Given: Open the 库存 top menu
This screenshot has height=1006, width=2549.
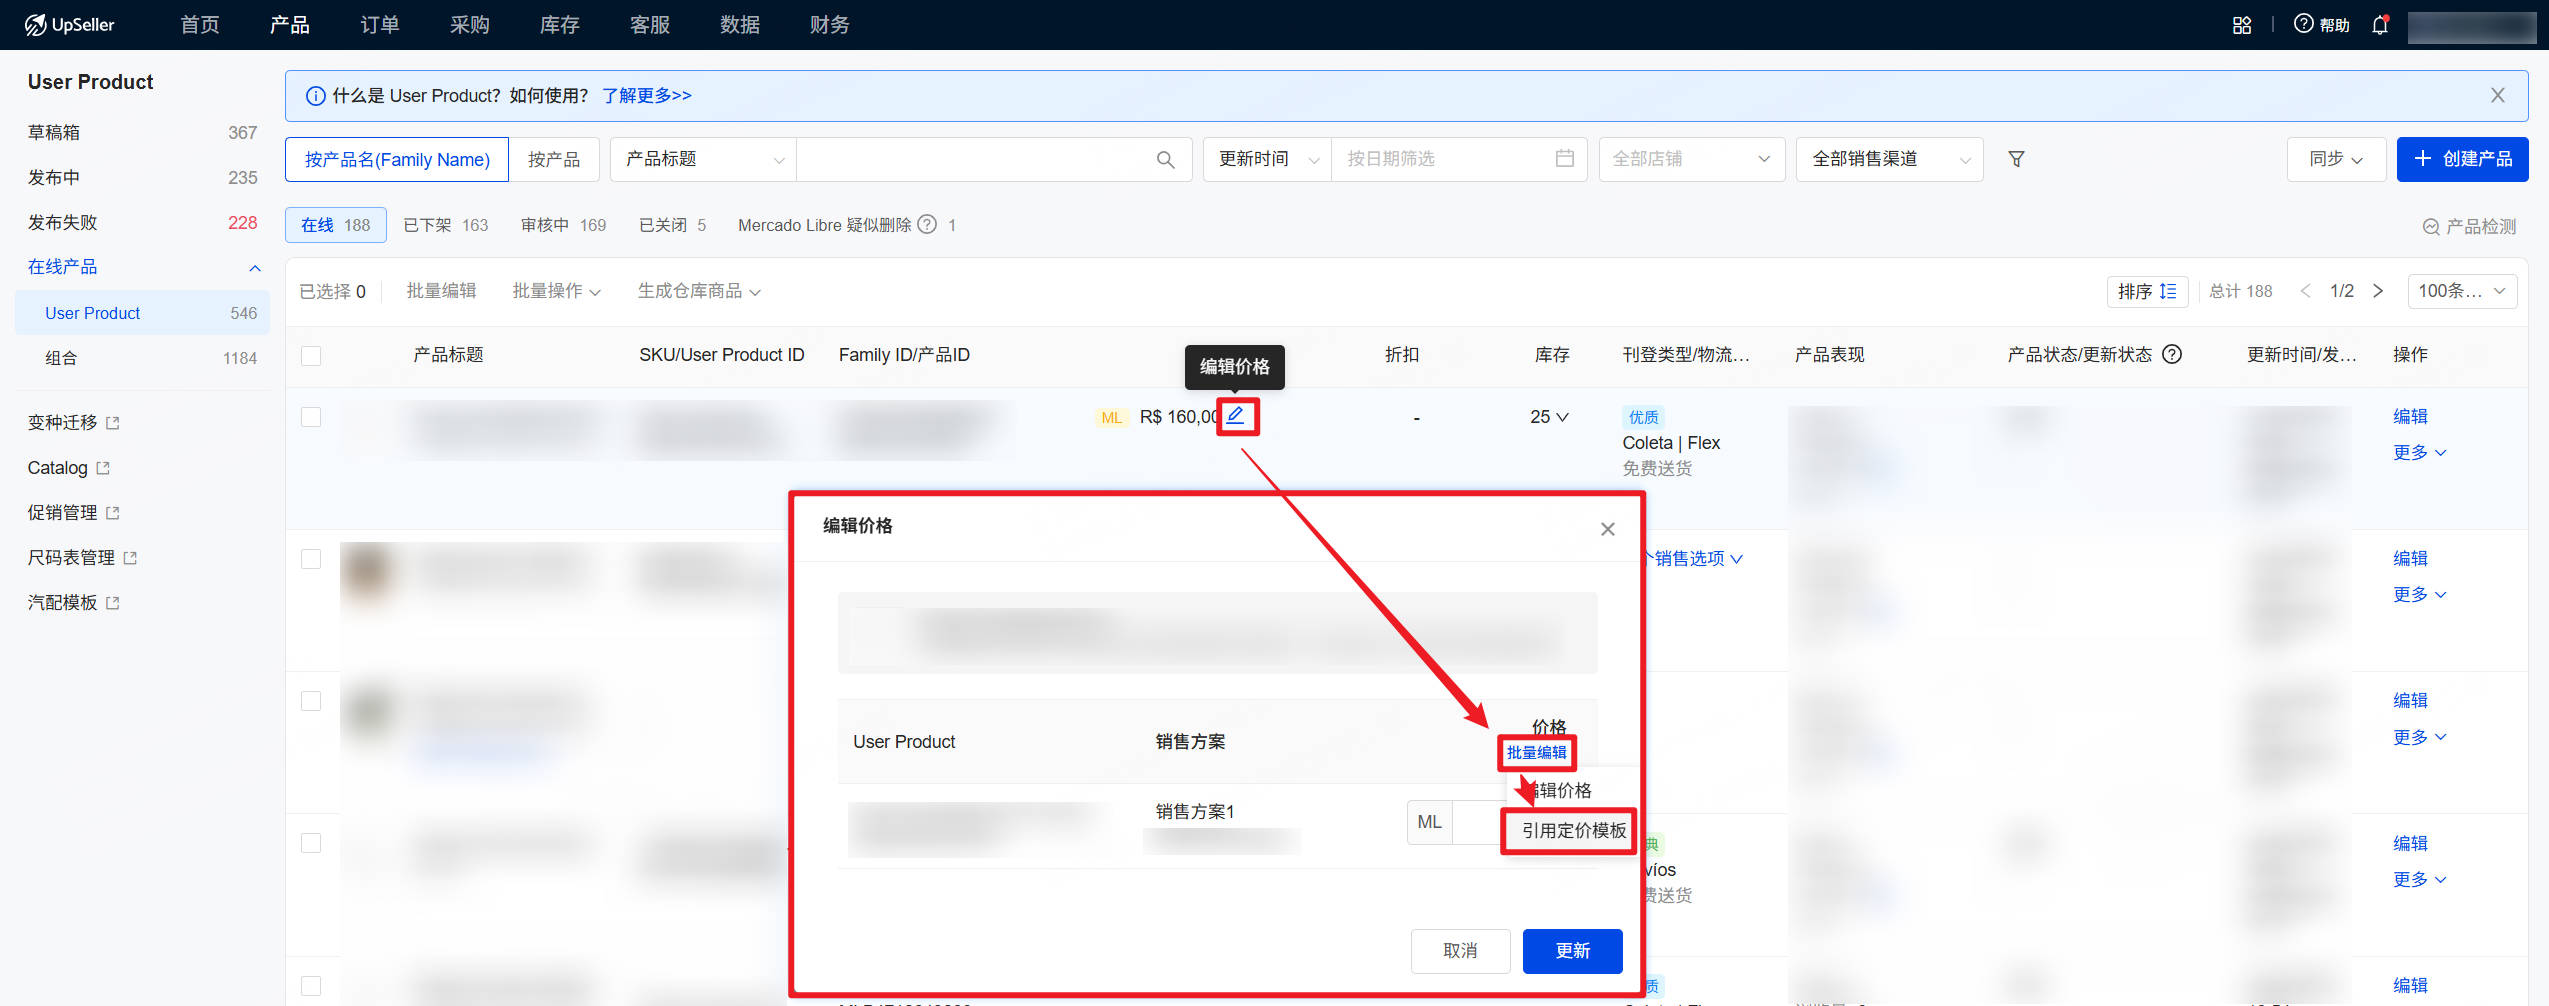Looking at the screenshot, I should coord(560,25).
